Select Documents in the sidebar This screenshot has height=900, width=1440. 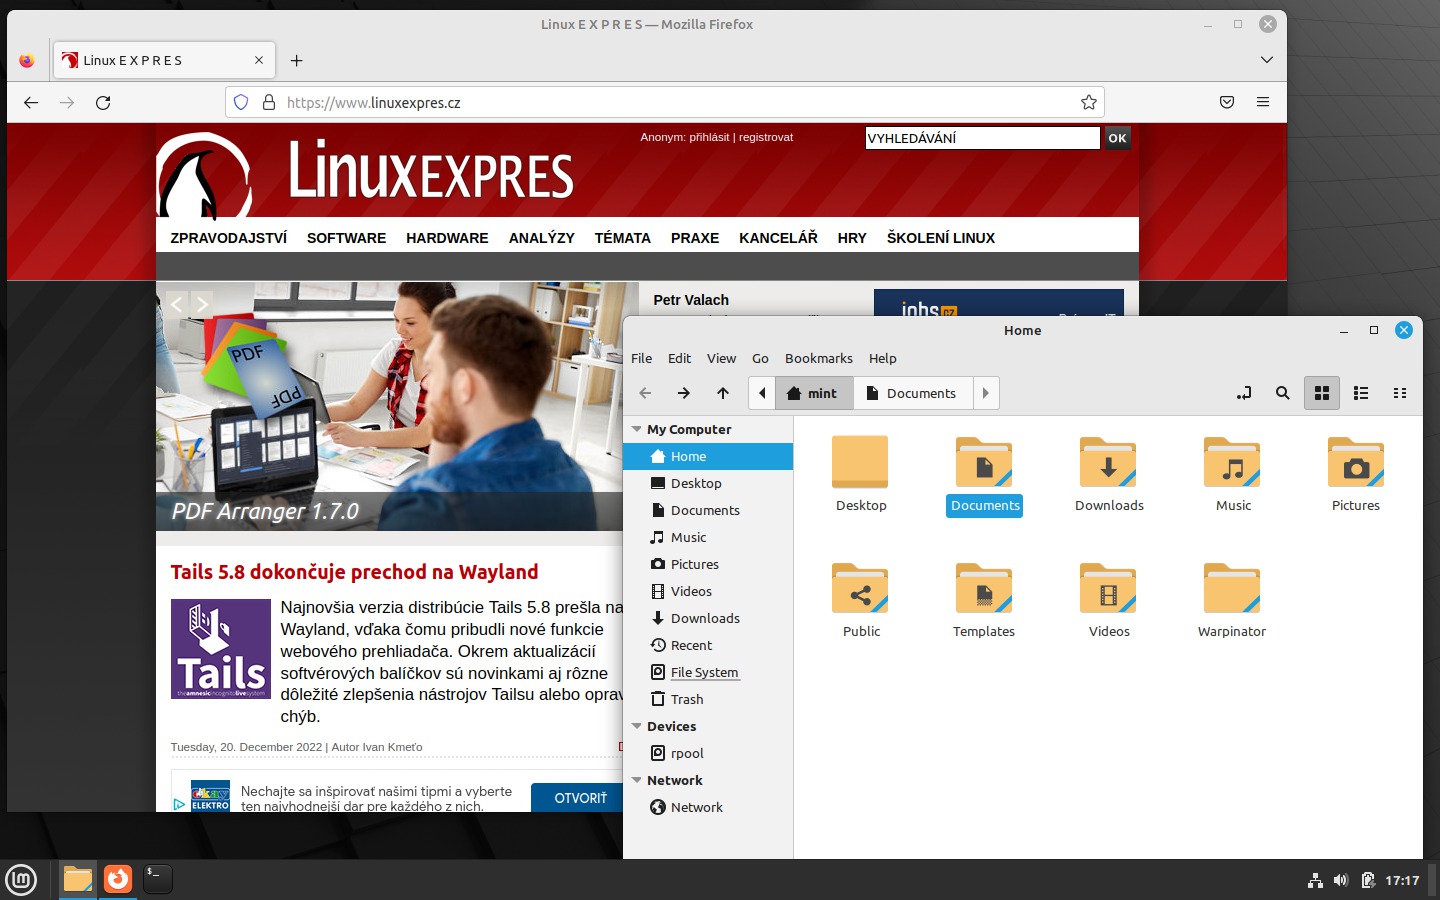(708, 510)
